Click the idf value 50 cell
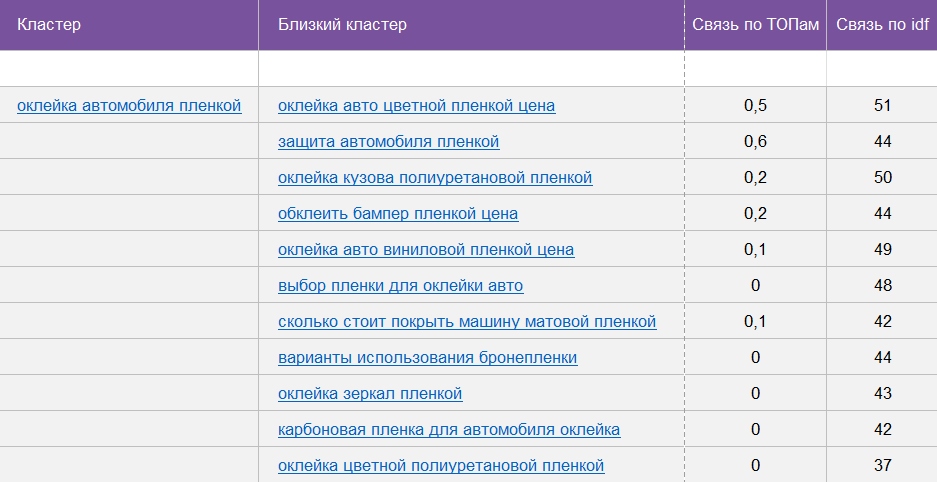Viewport: 937px width, 482px height. 882,177
